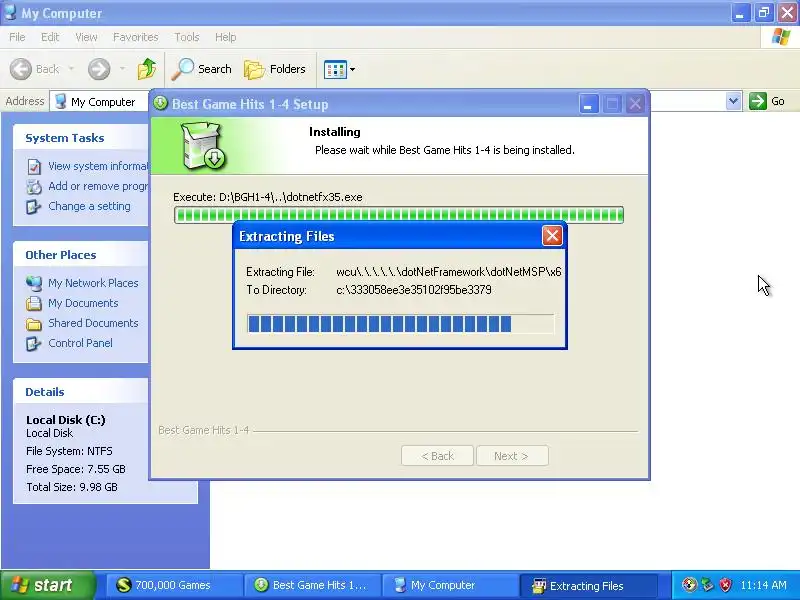Image resolution: width=800 pixels, height=600 pixels.
Task: Switch to Extracting Files taskbar item
Action: pyautogui.click(x=588, y=585)
